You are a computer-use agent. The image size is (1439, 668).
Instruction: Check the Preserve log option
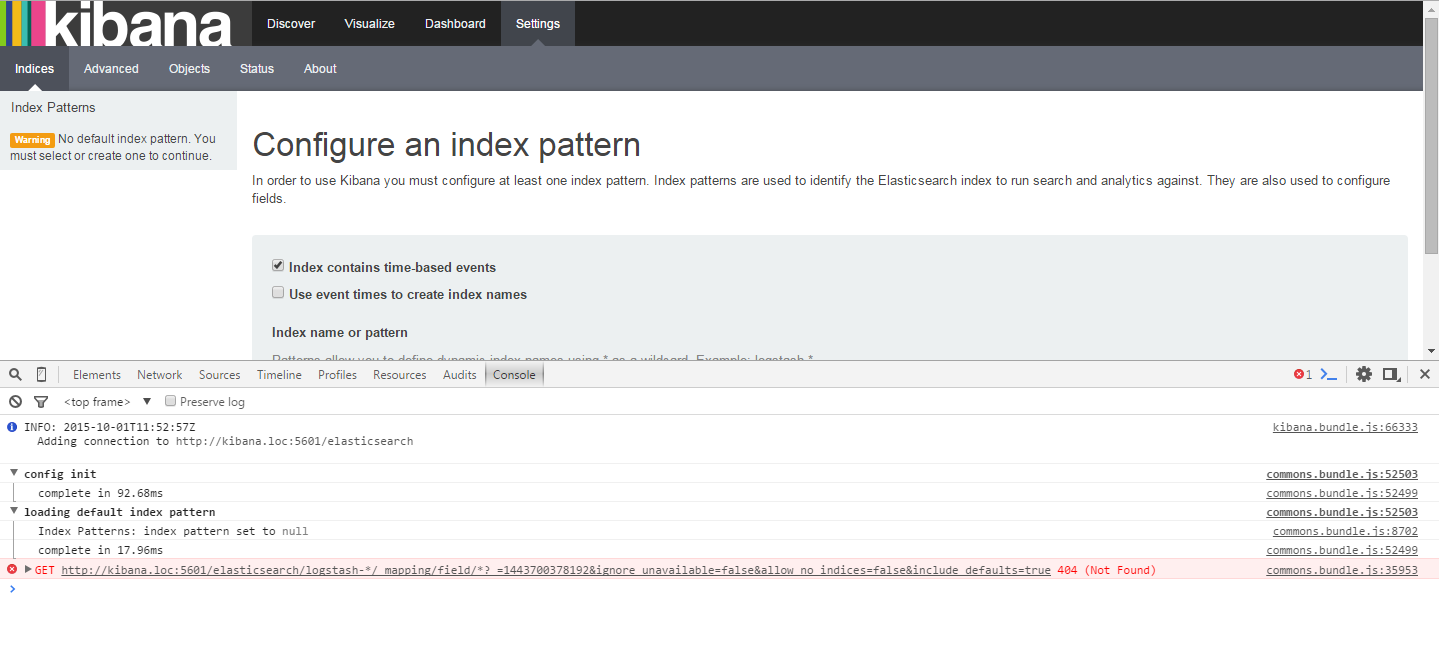(171, 401)
